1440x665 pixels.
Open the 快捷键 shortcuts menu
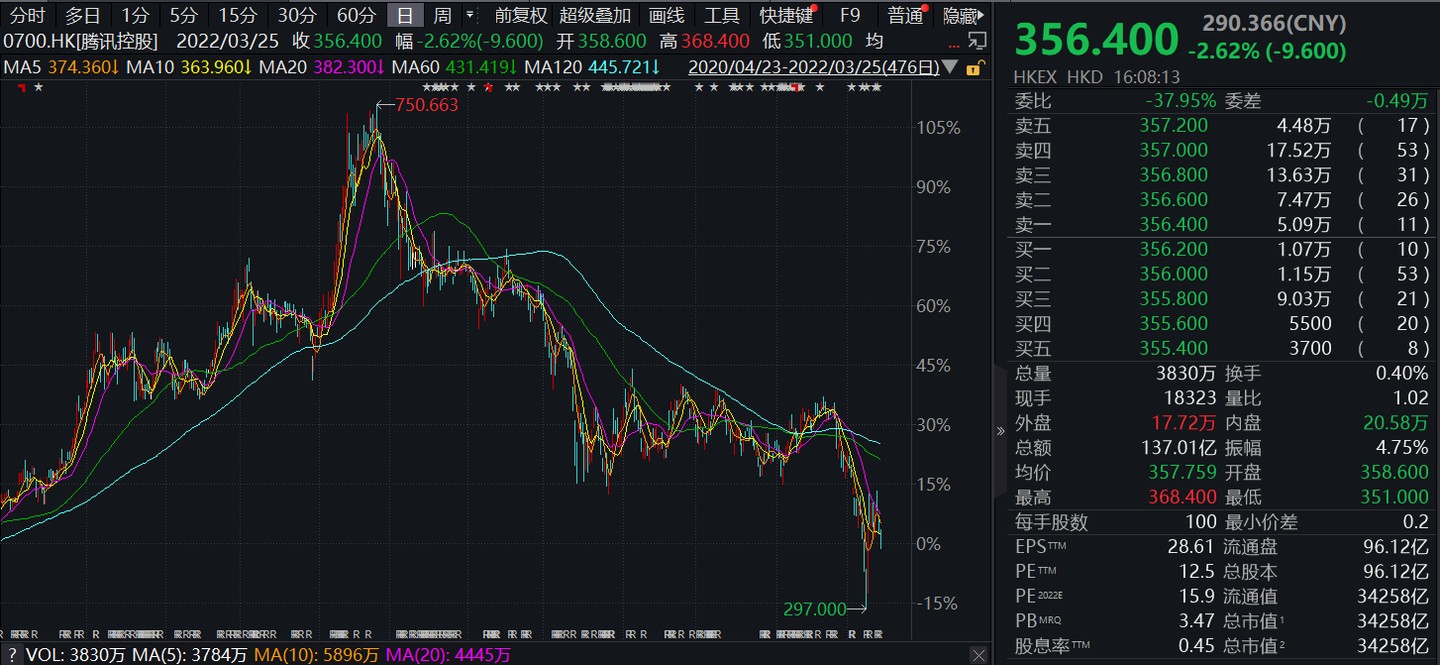tap(785, 15)
